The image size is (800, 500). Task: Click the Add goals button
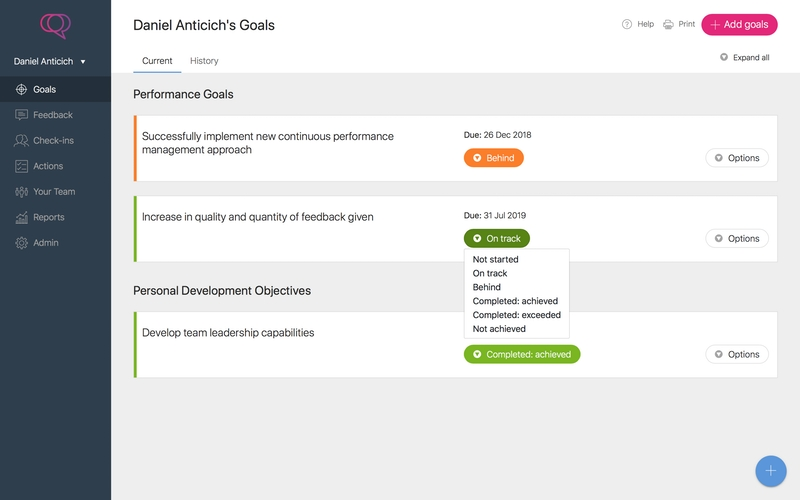pyautogui.click(x=739, y=24)
